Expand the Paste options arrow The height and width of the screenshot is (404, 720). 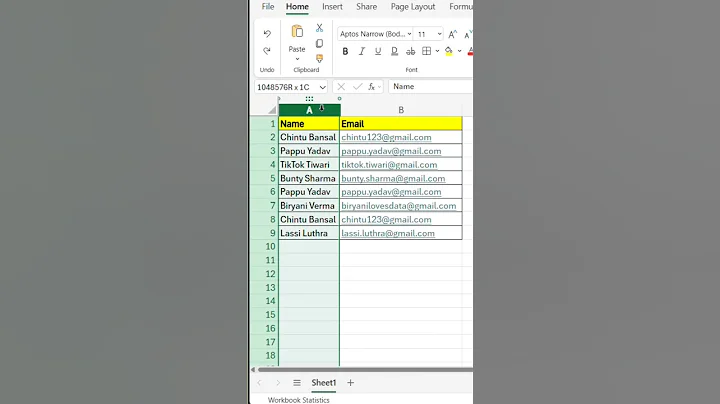[297, 59]
